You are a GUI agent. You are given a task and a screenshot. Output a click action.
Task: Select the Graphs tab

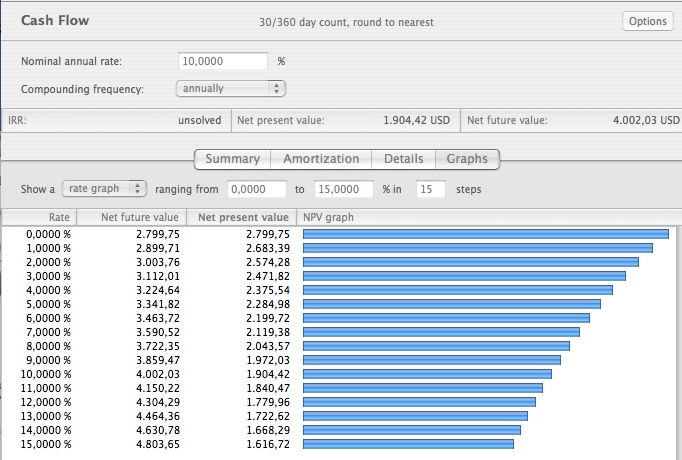(x=467, y=159)
